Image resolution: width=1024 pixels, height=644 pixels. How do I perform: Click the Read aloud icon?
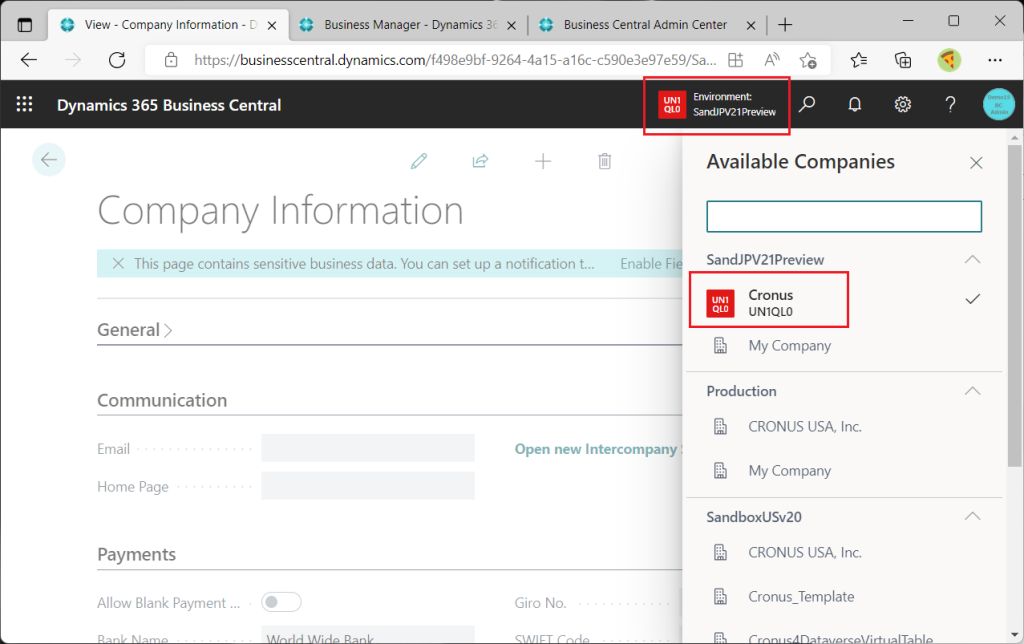[x=772, y=60]
